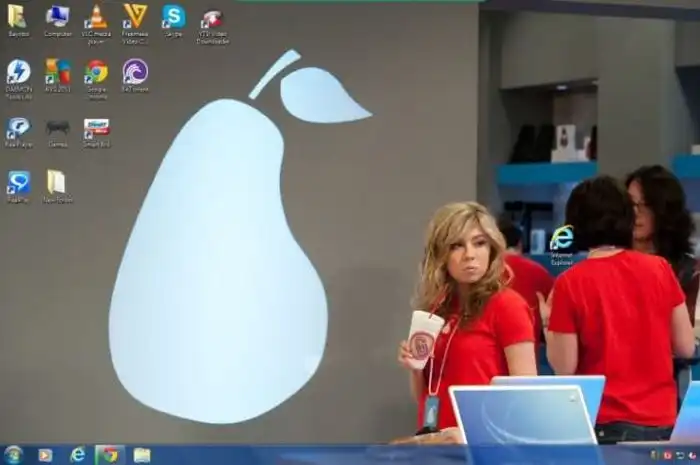Open the Windows Start menu
700x465 pixels.
[x=13, y=455]
